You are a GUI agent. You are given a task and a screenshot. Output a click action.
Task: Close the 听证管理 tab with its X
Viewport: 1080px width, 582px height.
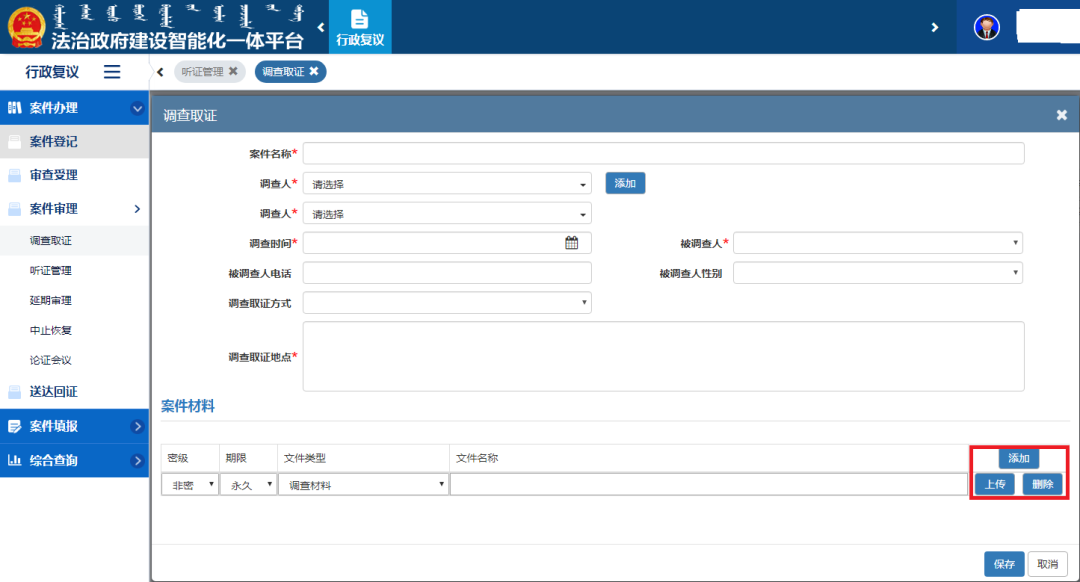click(x=233, y=71)
